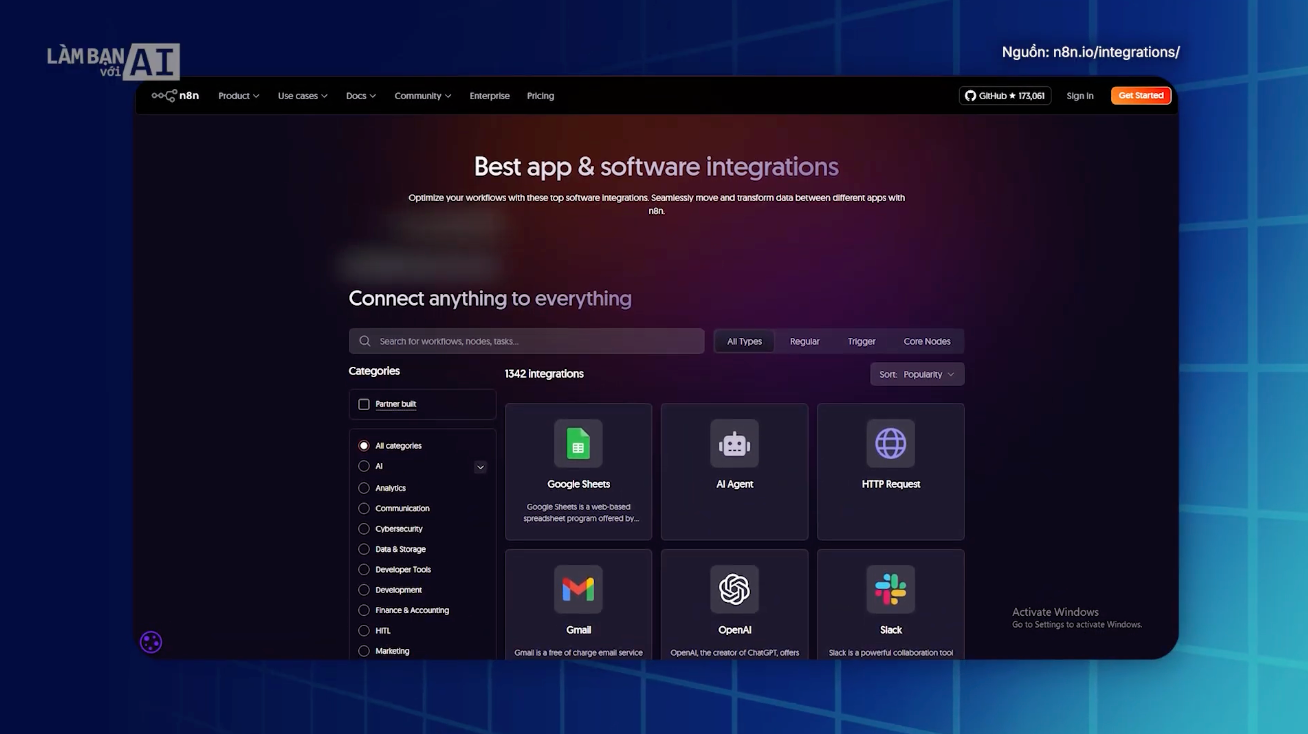Open the Use cases dropdown menu
This screenshot has height=734, width=1308.
[x=303, y=96]
